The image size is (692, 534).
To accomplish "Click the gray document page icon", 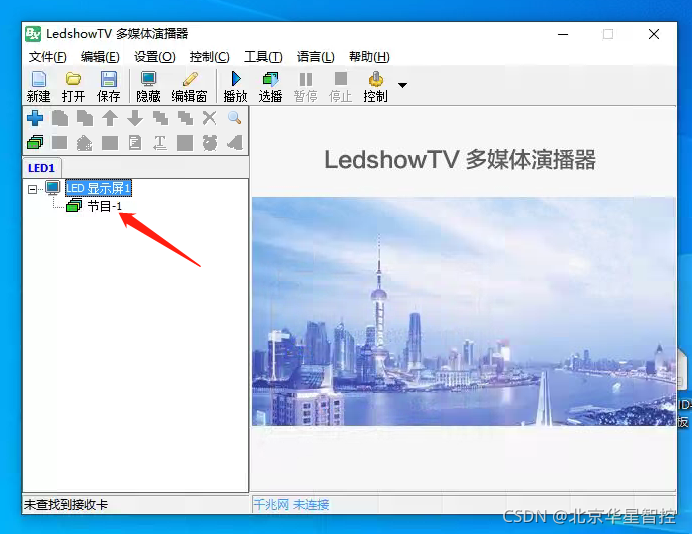I will (135, 143).
